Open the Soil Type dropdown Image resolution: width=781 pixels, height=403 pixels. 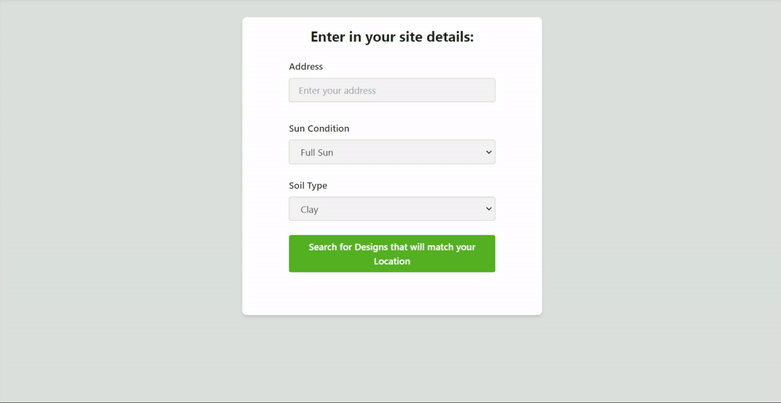(x=391, y=209)
